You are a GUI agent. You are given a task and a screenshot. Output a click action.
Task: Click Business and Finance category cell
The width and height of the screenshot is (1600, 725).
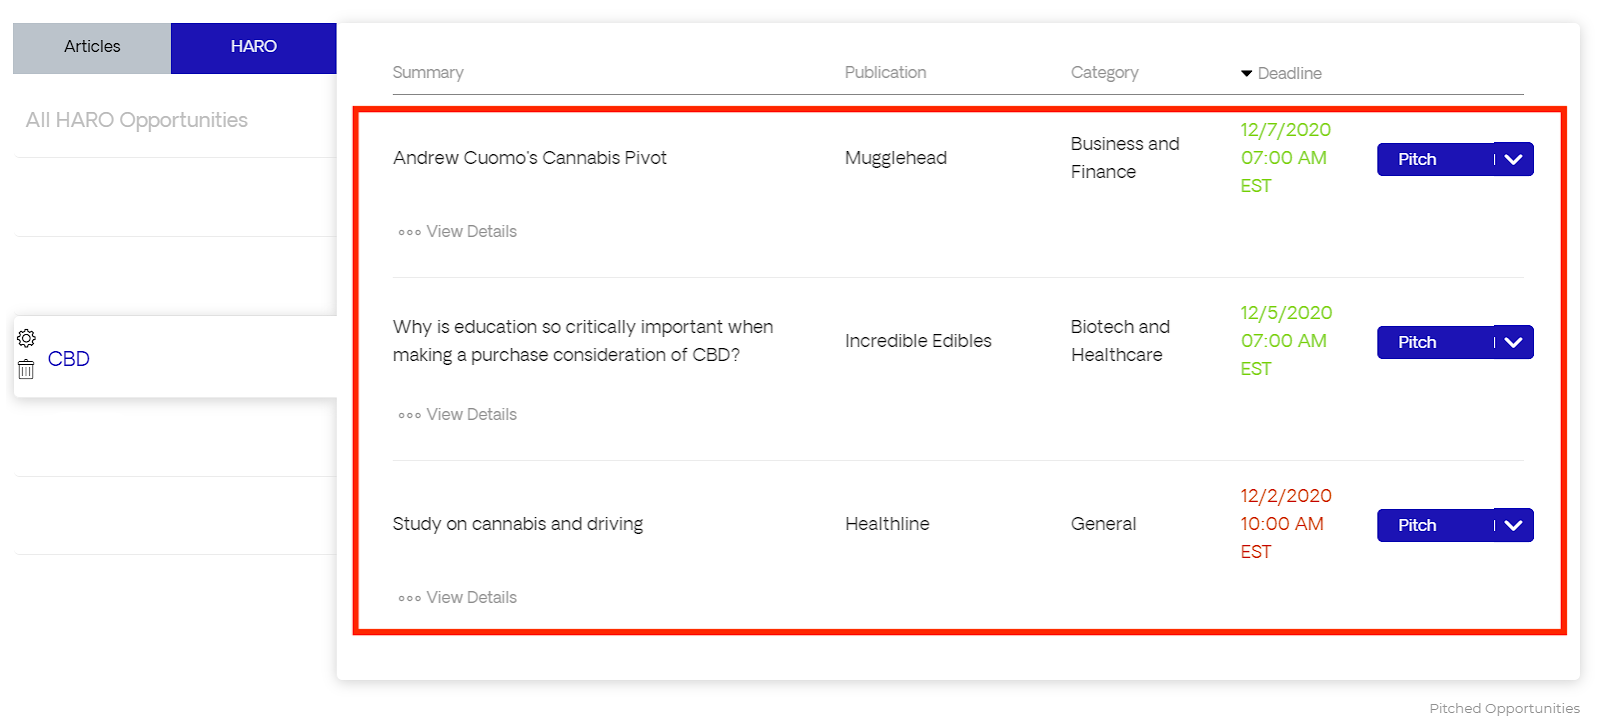tap(1125, 158)
